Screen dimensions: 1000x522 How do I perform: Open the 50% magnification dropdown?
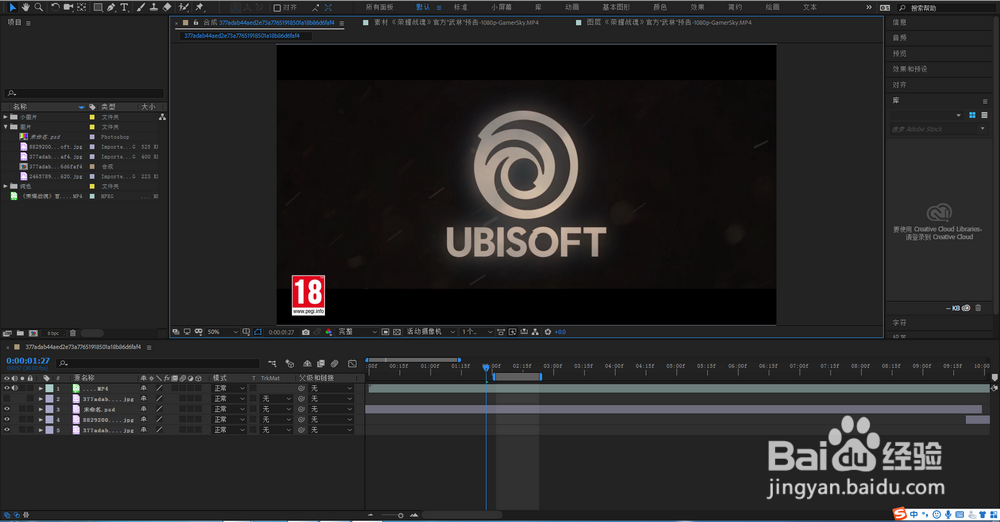coord(223,332)
